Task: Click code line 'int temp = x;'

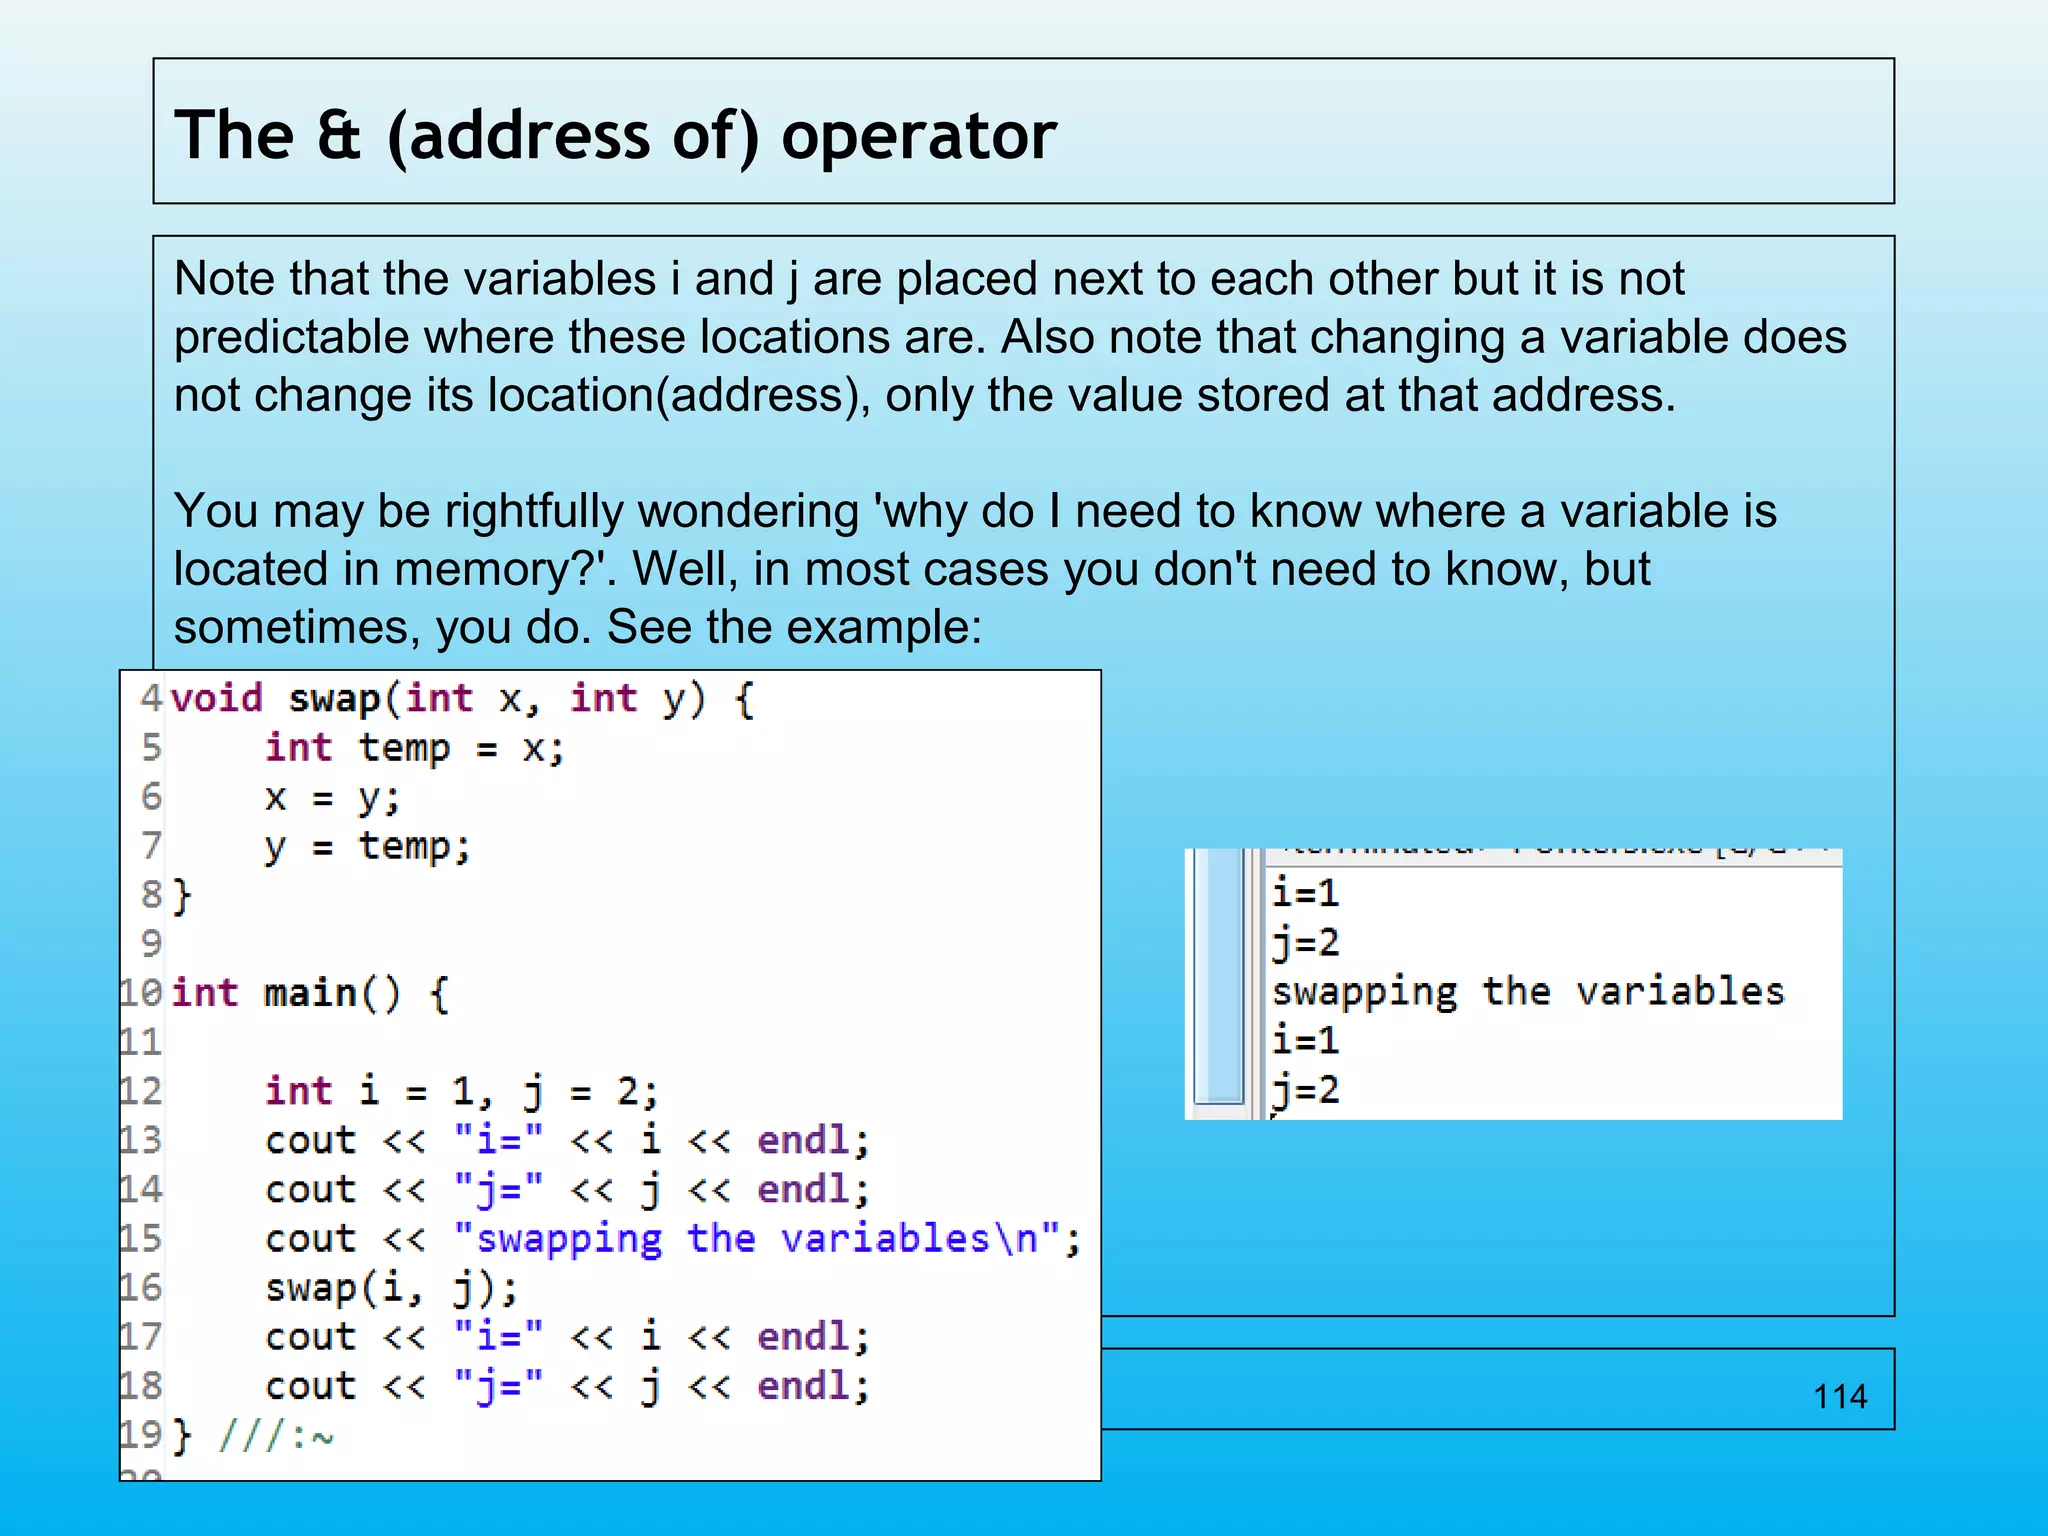Action: [x=415, y=748]
